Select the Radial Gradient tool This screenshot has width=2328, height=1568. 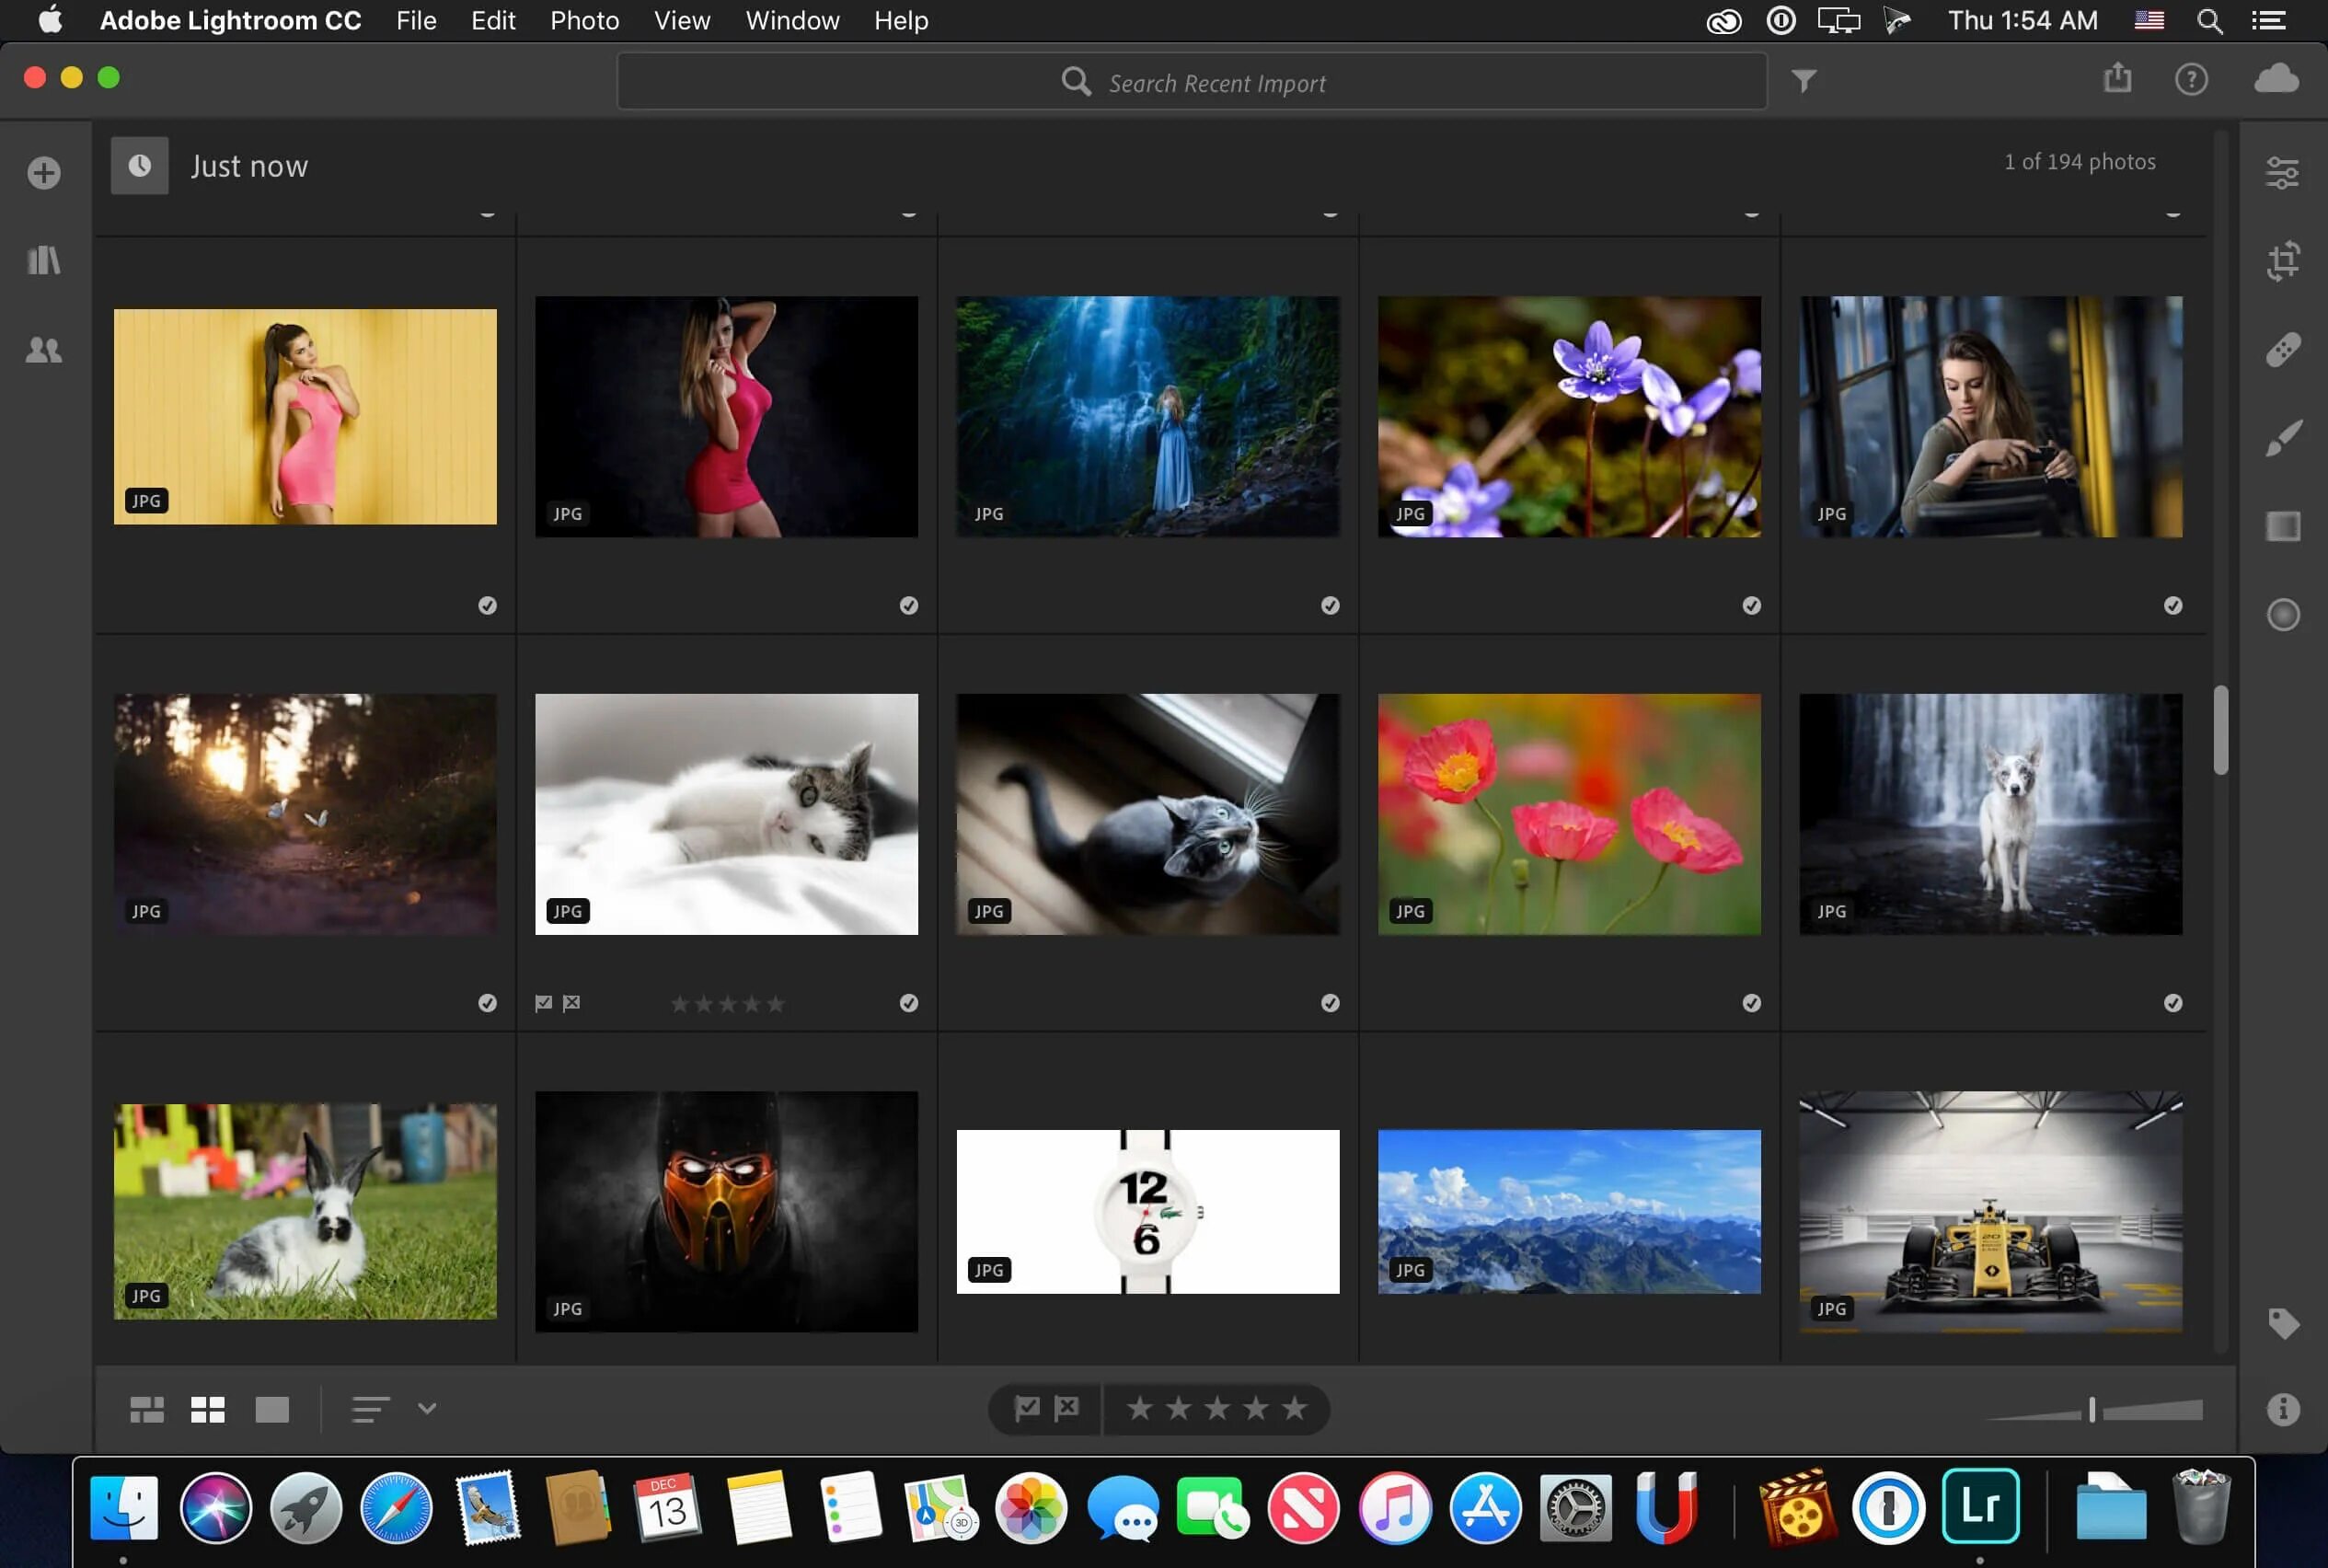pyautogui.click(x=2282, y=614)
